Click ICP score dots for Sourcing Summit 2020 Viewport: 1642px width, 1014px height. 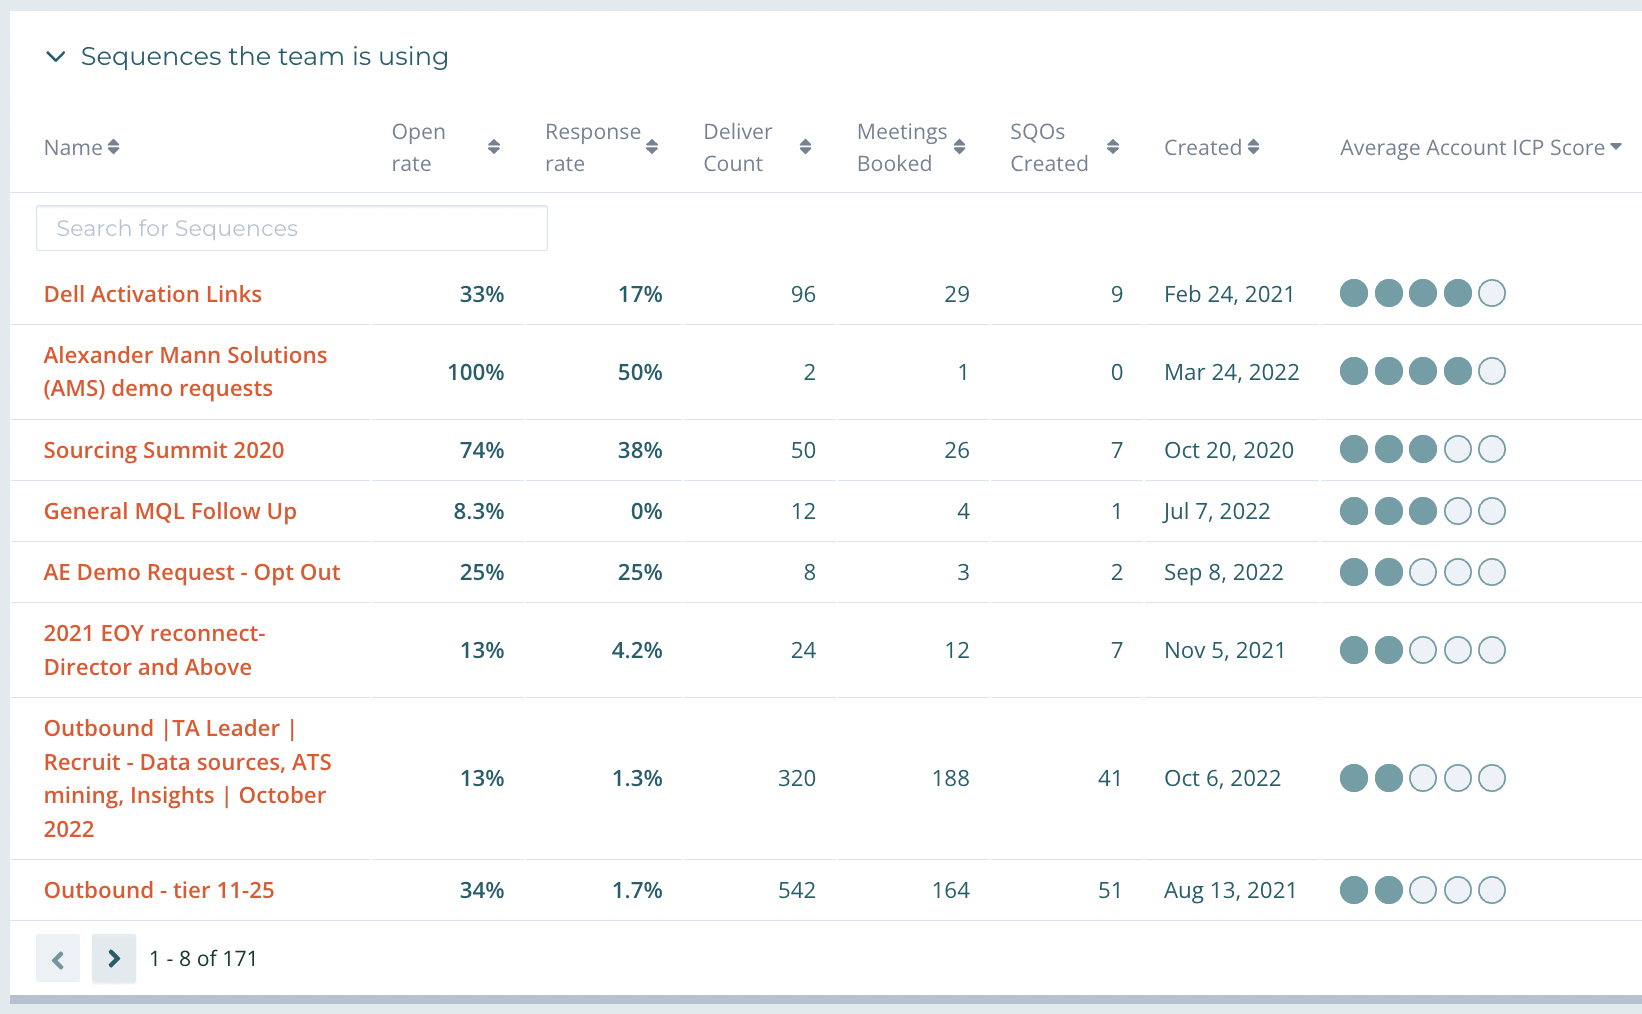click(1423, 449)
